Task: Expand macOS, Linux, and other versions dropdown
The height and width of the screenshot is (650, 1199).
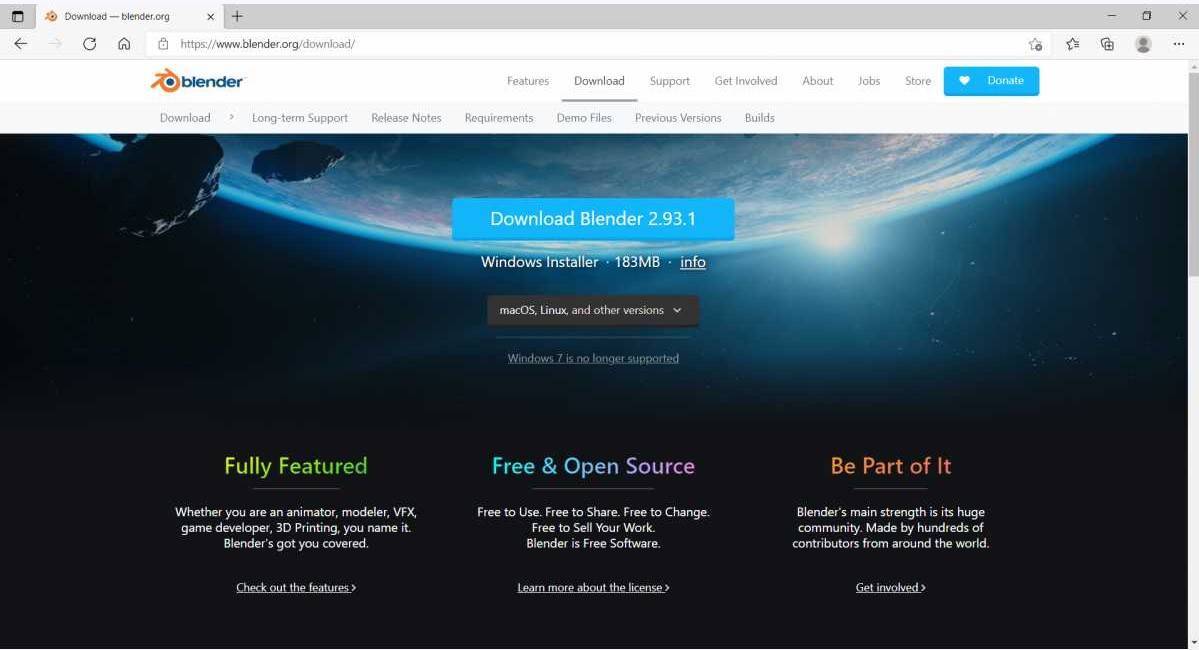Action: coord(593,310)
